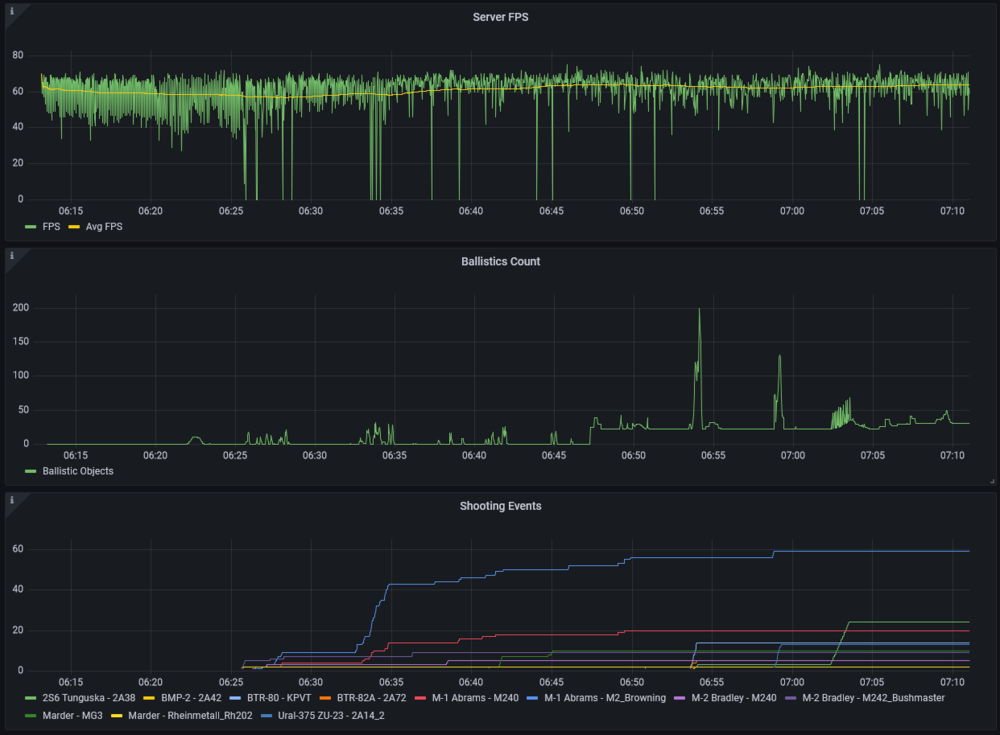The width and height of the screenshot is (1000, 735).
Task: Click the Ballistics Count panel resize handle
Action: tap(992, 482)
